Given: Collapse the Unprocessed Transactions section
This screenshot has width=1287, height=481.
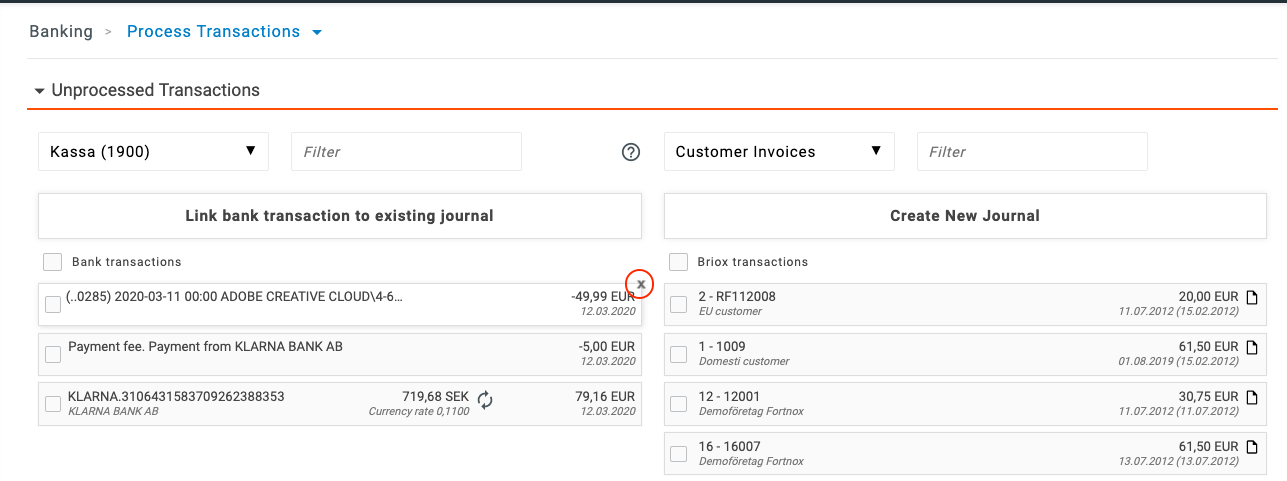Looking at the screenshot, I should pos(40,91).
